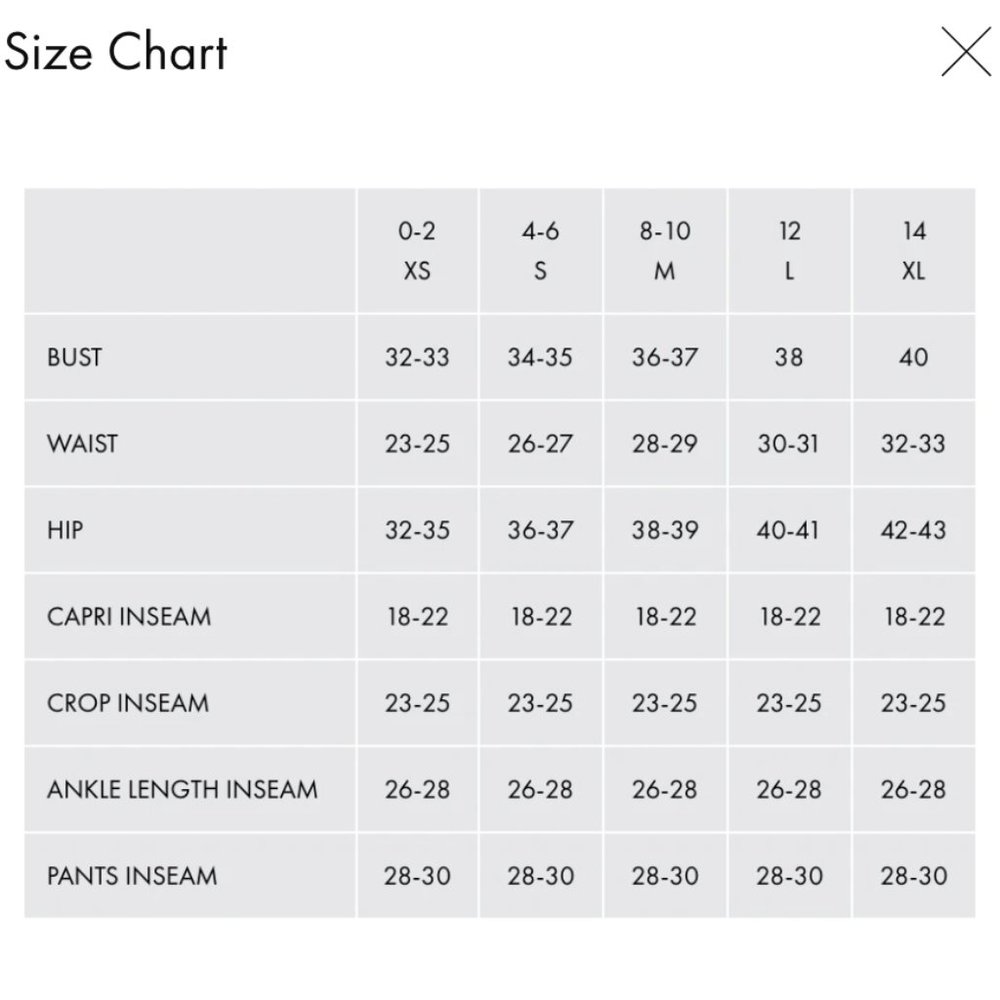Click the XS bust value 32-33
Screen dimensions: 1000x1000
click(417, 357)
